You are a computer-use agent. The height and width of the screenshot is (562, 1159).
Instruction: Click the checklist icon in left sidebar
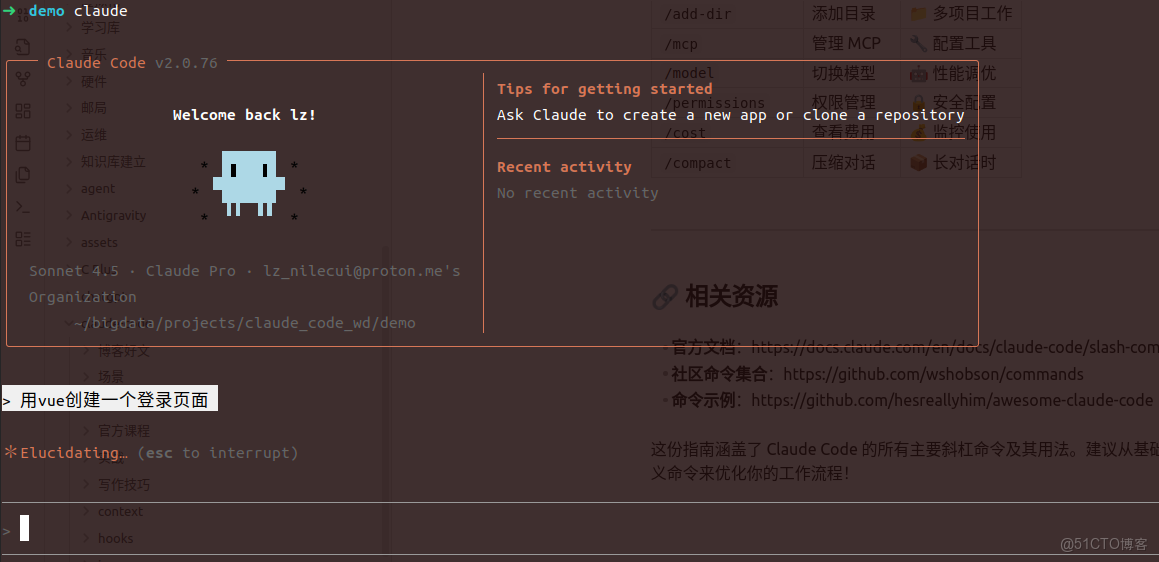click(23, 239)
